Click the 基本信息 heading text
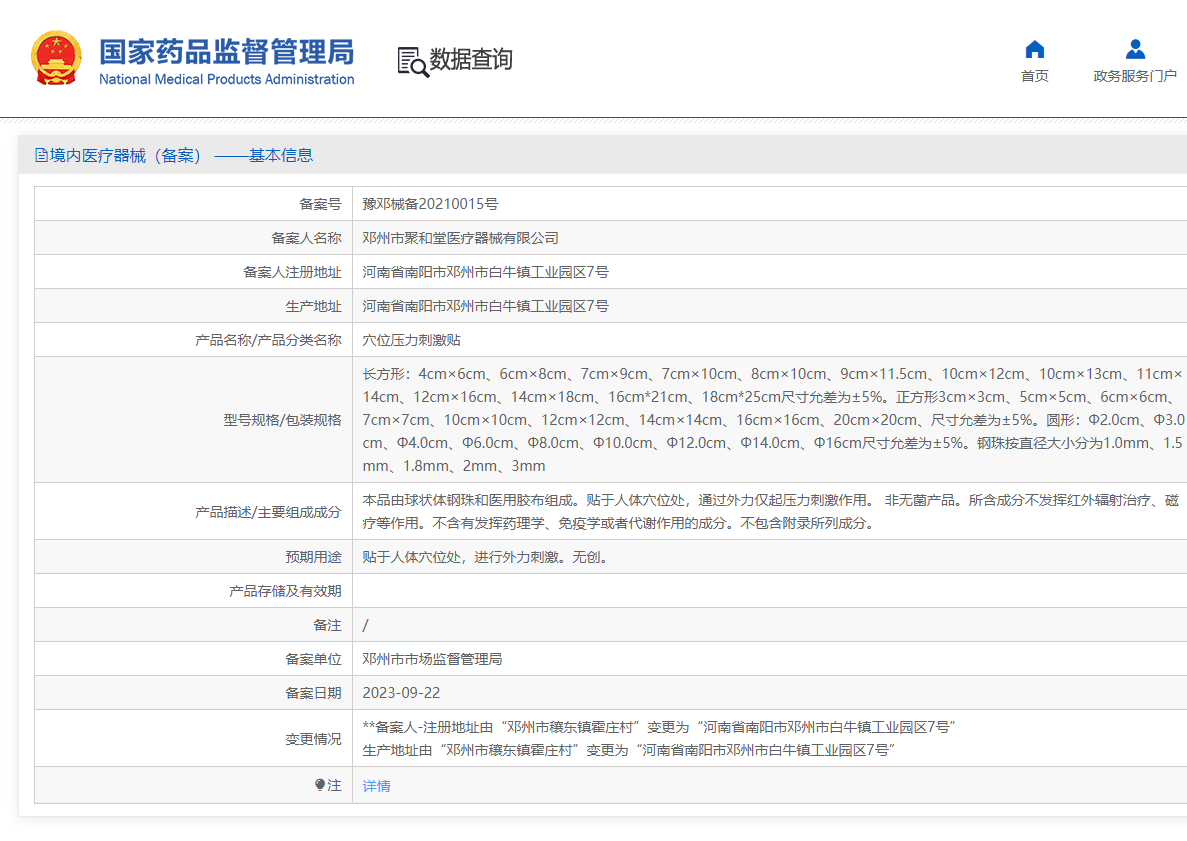1187x841 pixels. (x=281, y=155)
